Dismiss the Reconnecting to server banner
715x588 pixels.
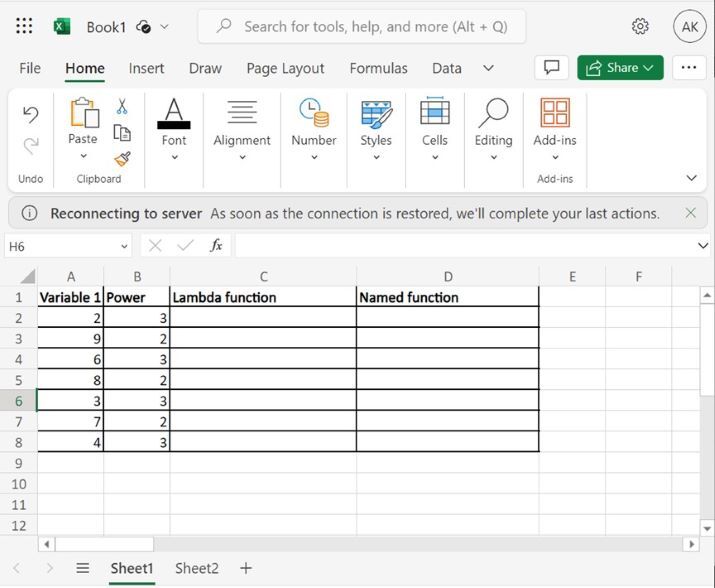690,213
